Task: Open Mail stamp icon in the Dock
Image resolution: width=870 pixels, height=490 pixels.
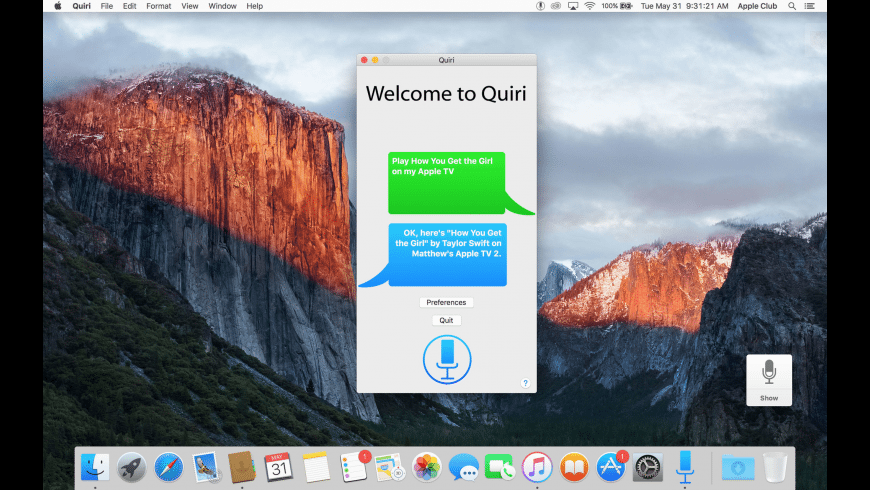Action: pos(206,467)
